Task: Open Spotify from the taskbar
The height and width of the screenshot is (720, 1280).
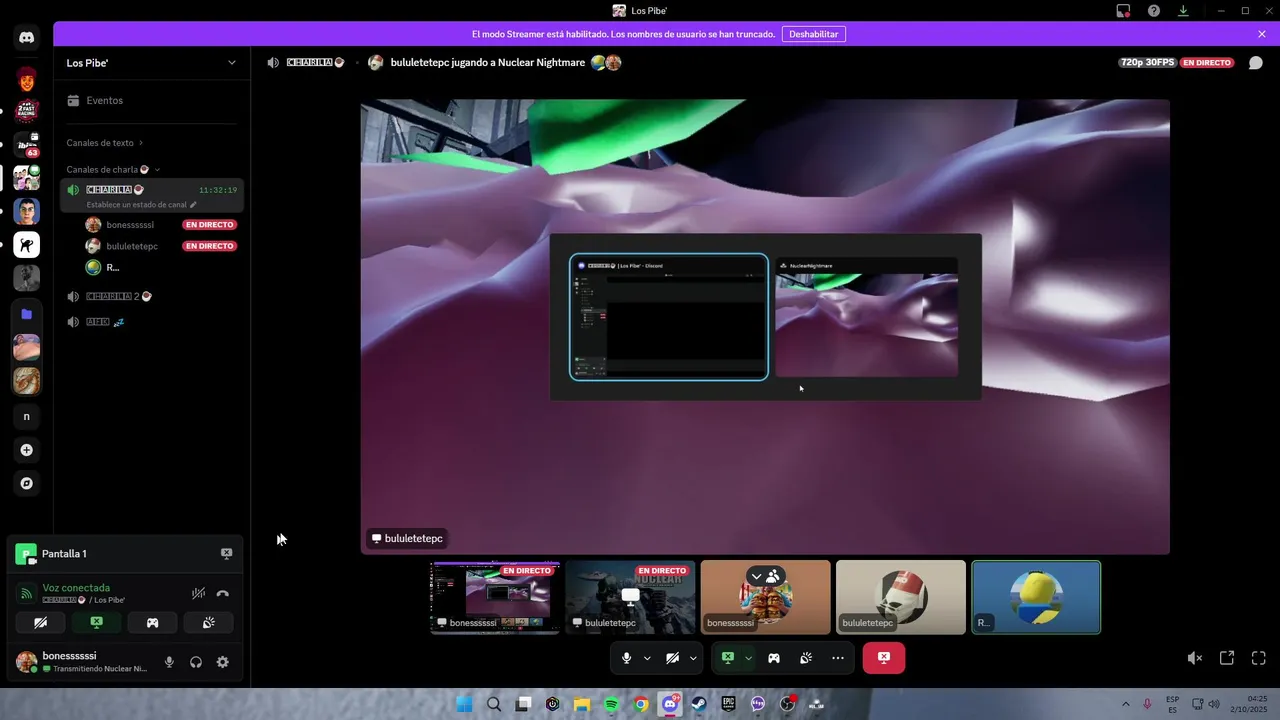Action: coord(611,704)
